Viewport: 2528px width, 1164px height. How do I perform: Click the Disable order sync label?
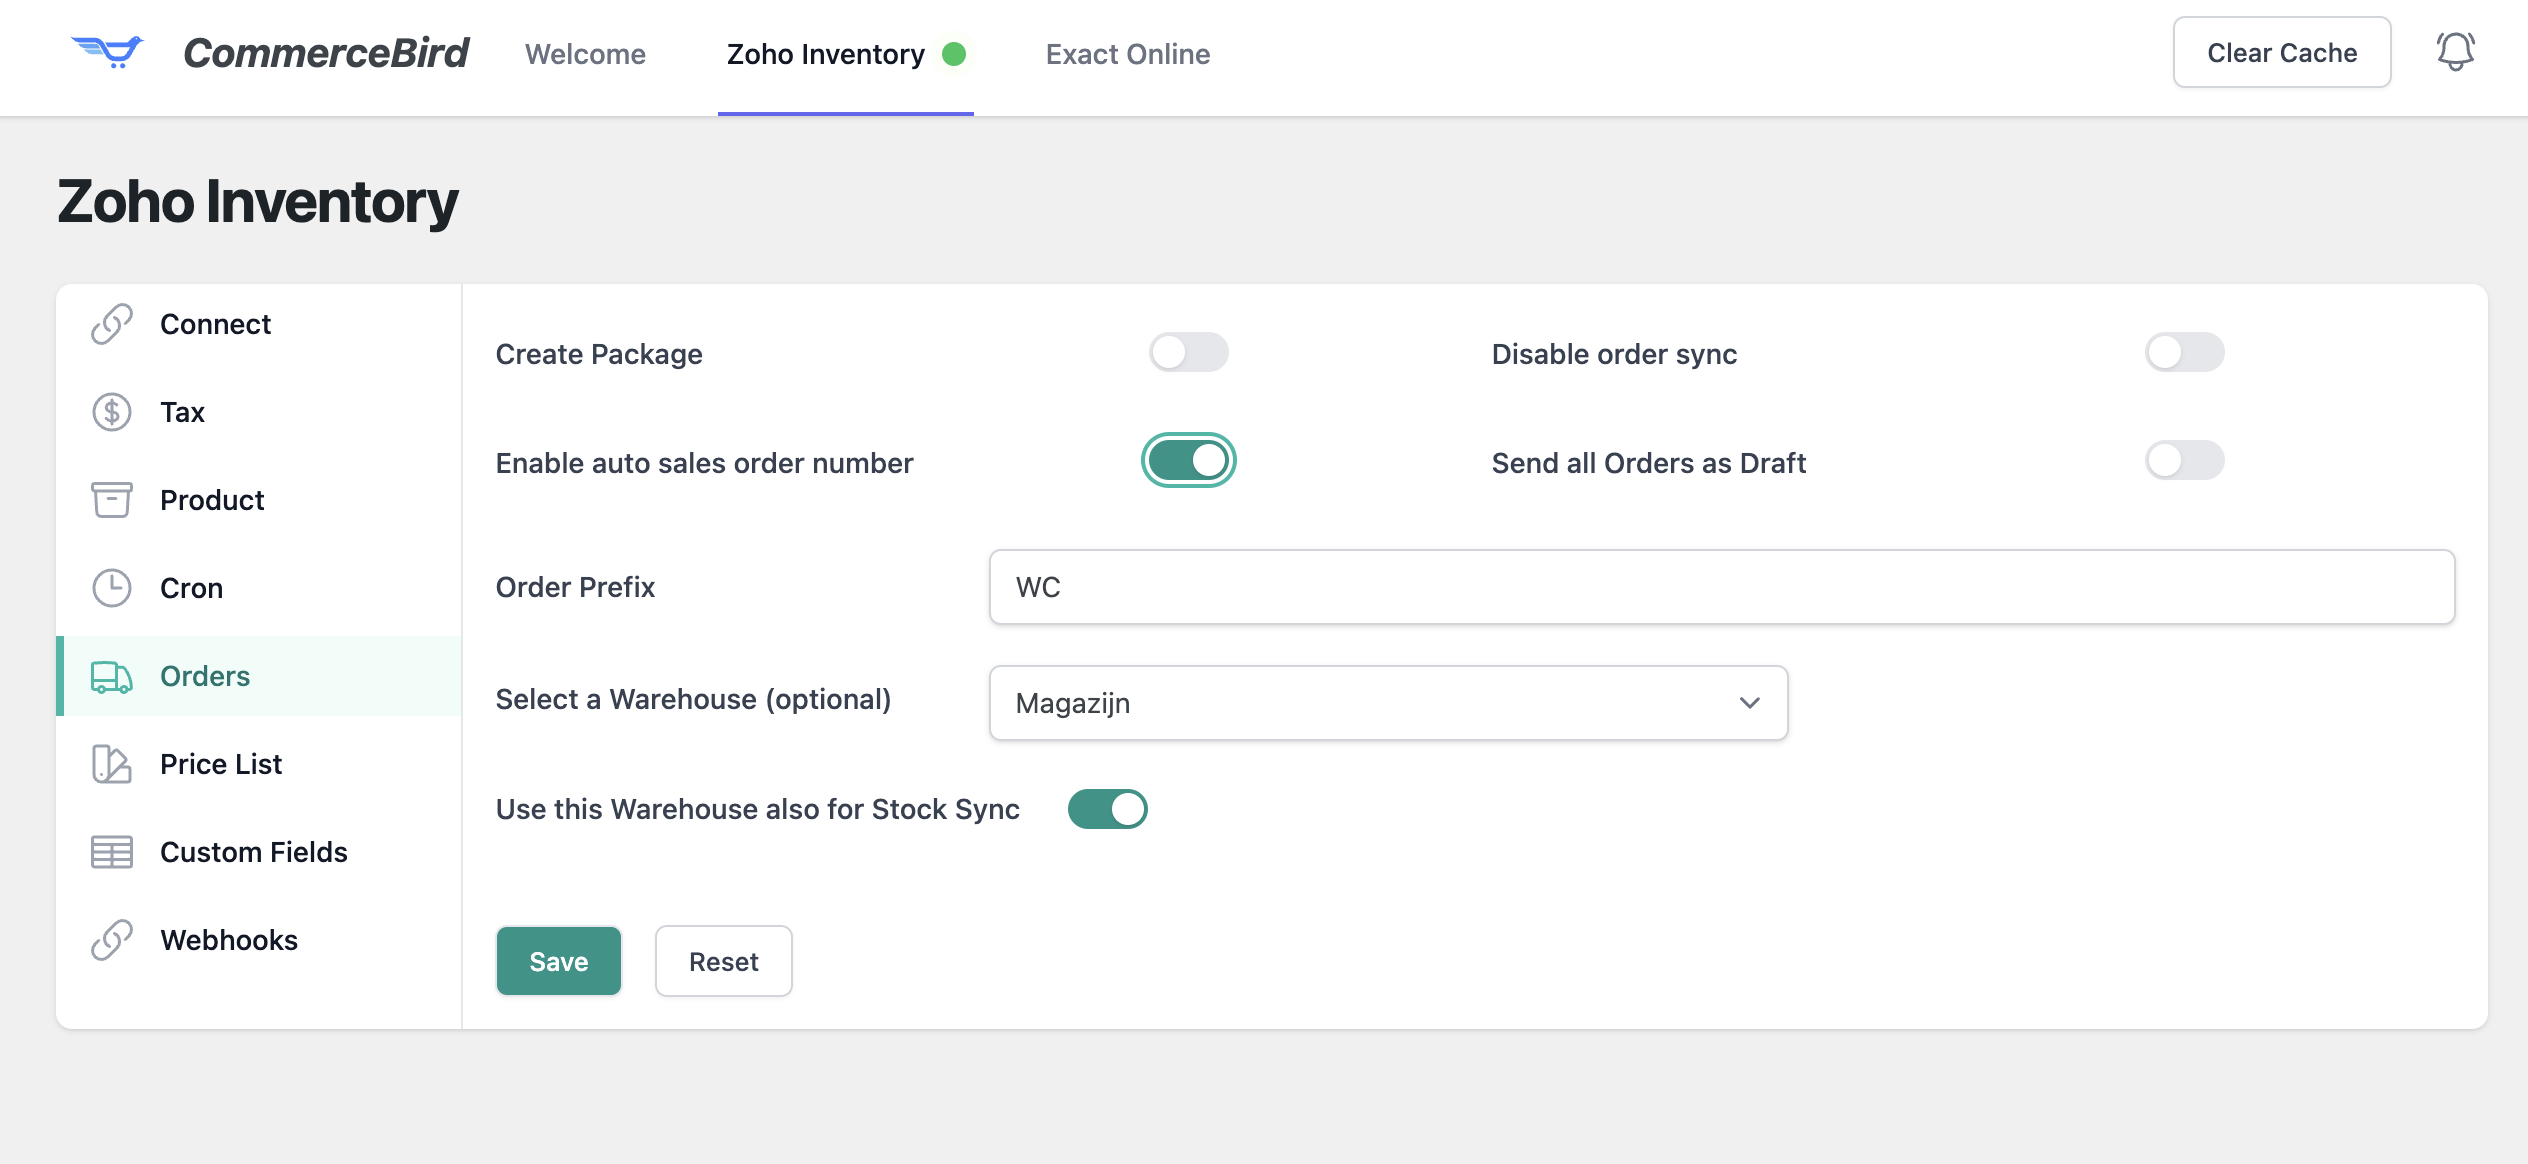coord(1614,354)
